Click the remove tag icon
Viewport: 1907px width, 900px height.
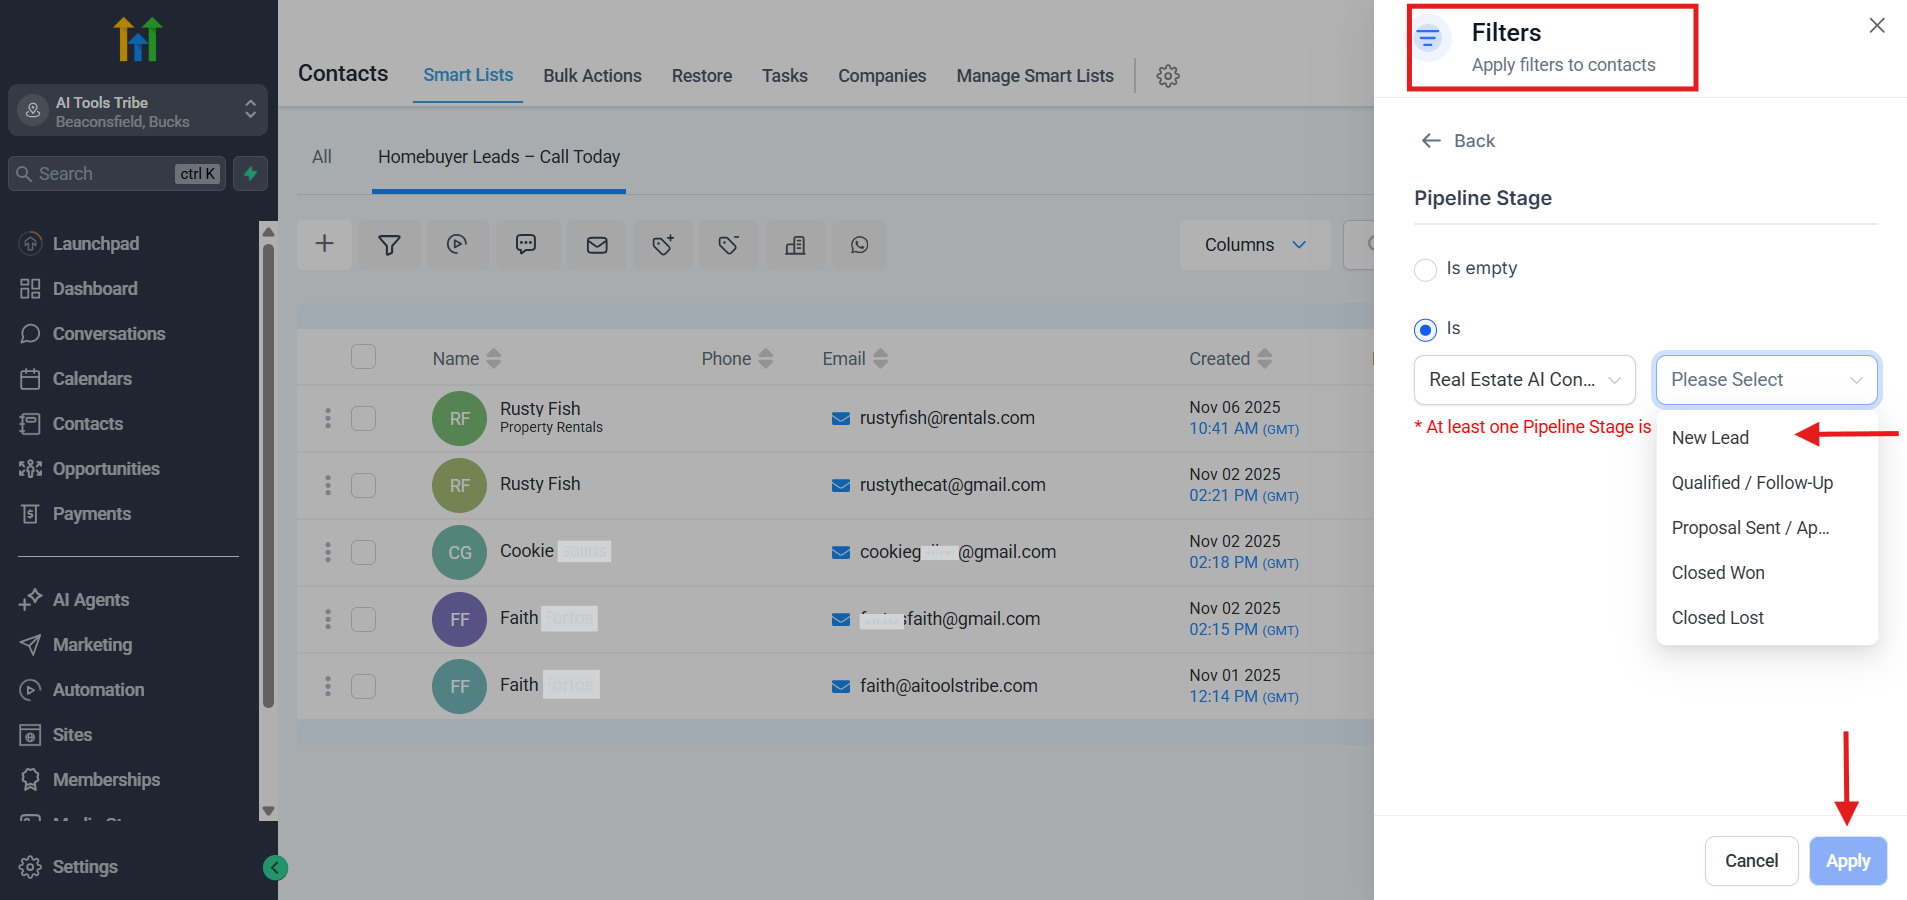pyautogui.click(x=728, y=244)
